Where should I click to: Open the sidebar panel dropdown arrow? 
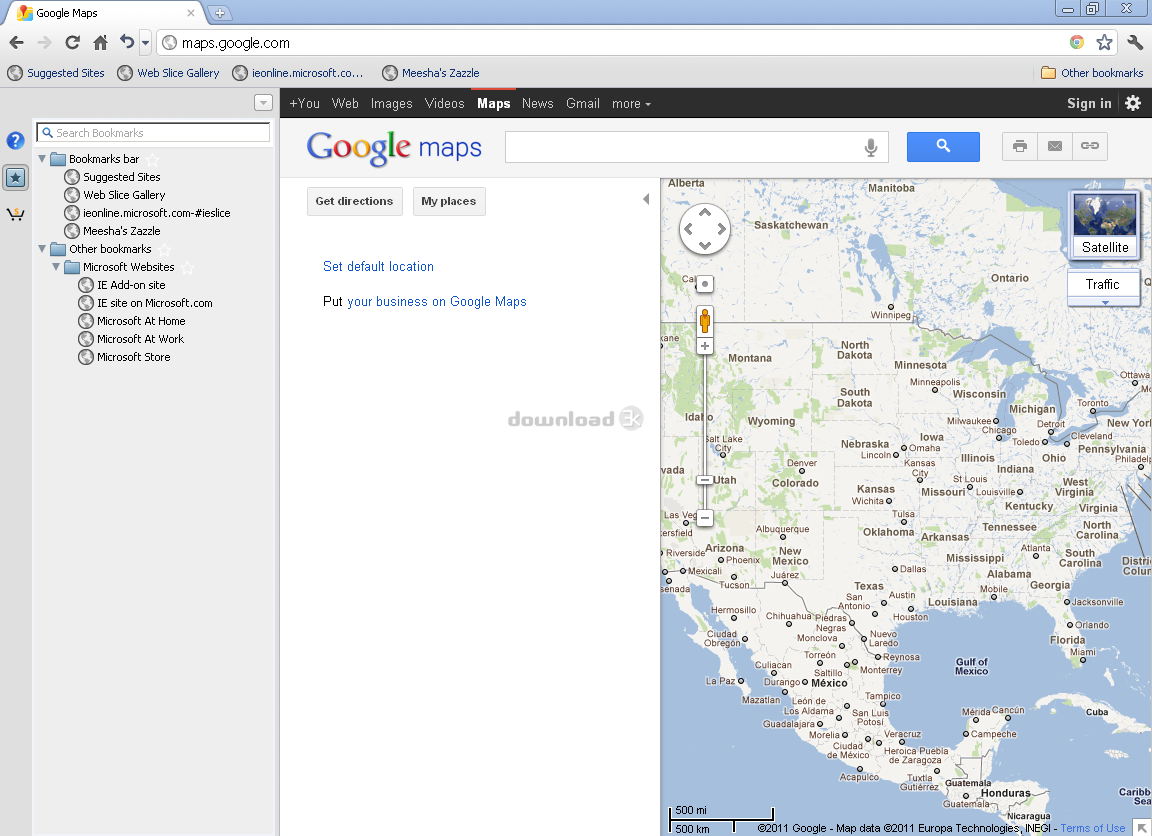pyautogui.click(x=263, y=103)
